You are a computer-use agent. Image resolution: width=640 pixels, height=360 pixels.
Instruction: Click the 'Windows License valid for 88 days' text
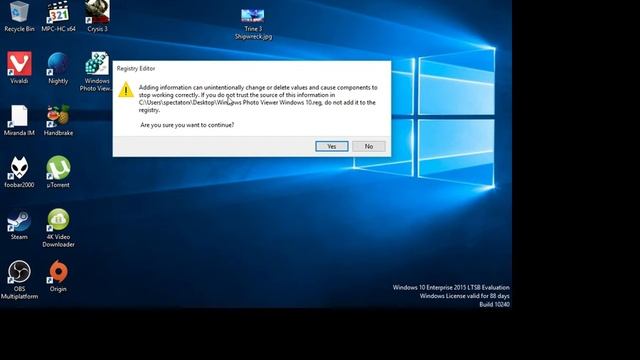coord(464,296)
